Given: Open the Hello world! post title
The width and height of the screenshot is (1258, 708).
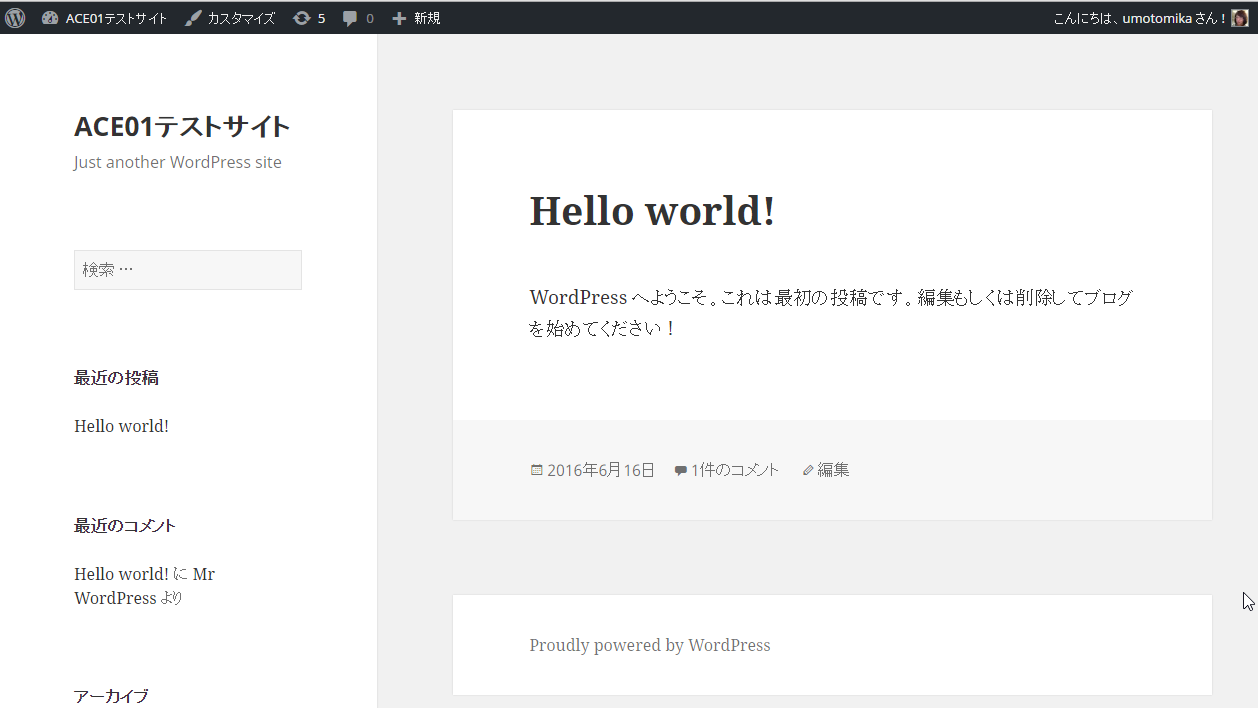Looking at the screenshot, I should point(652,211).
